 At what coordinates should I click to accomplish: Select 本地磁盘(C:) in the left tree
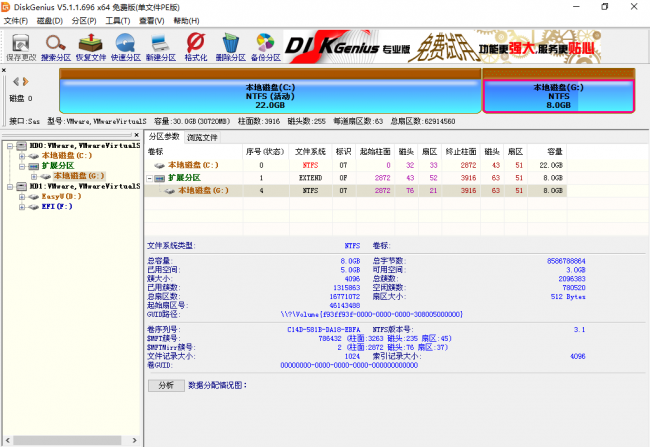[x=66, y=155]
